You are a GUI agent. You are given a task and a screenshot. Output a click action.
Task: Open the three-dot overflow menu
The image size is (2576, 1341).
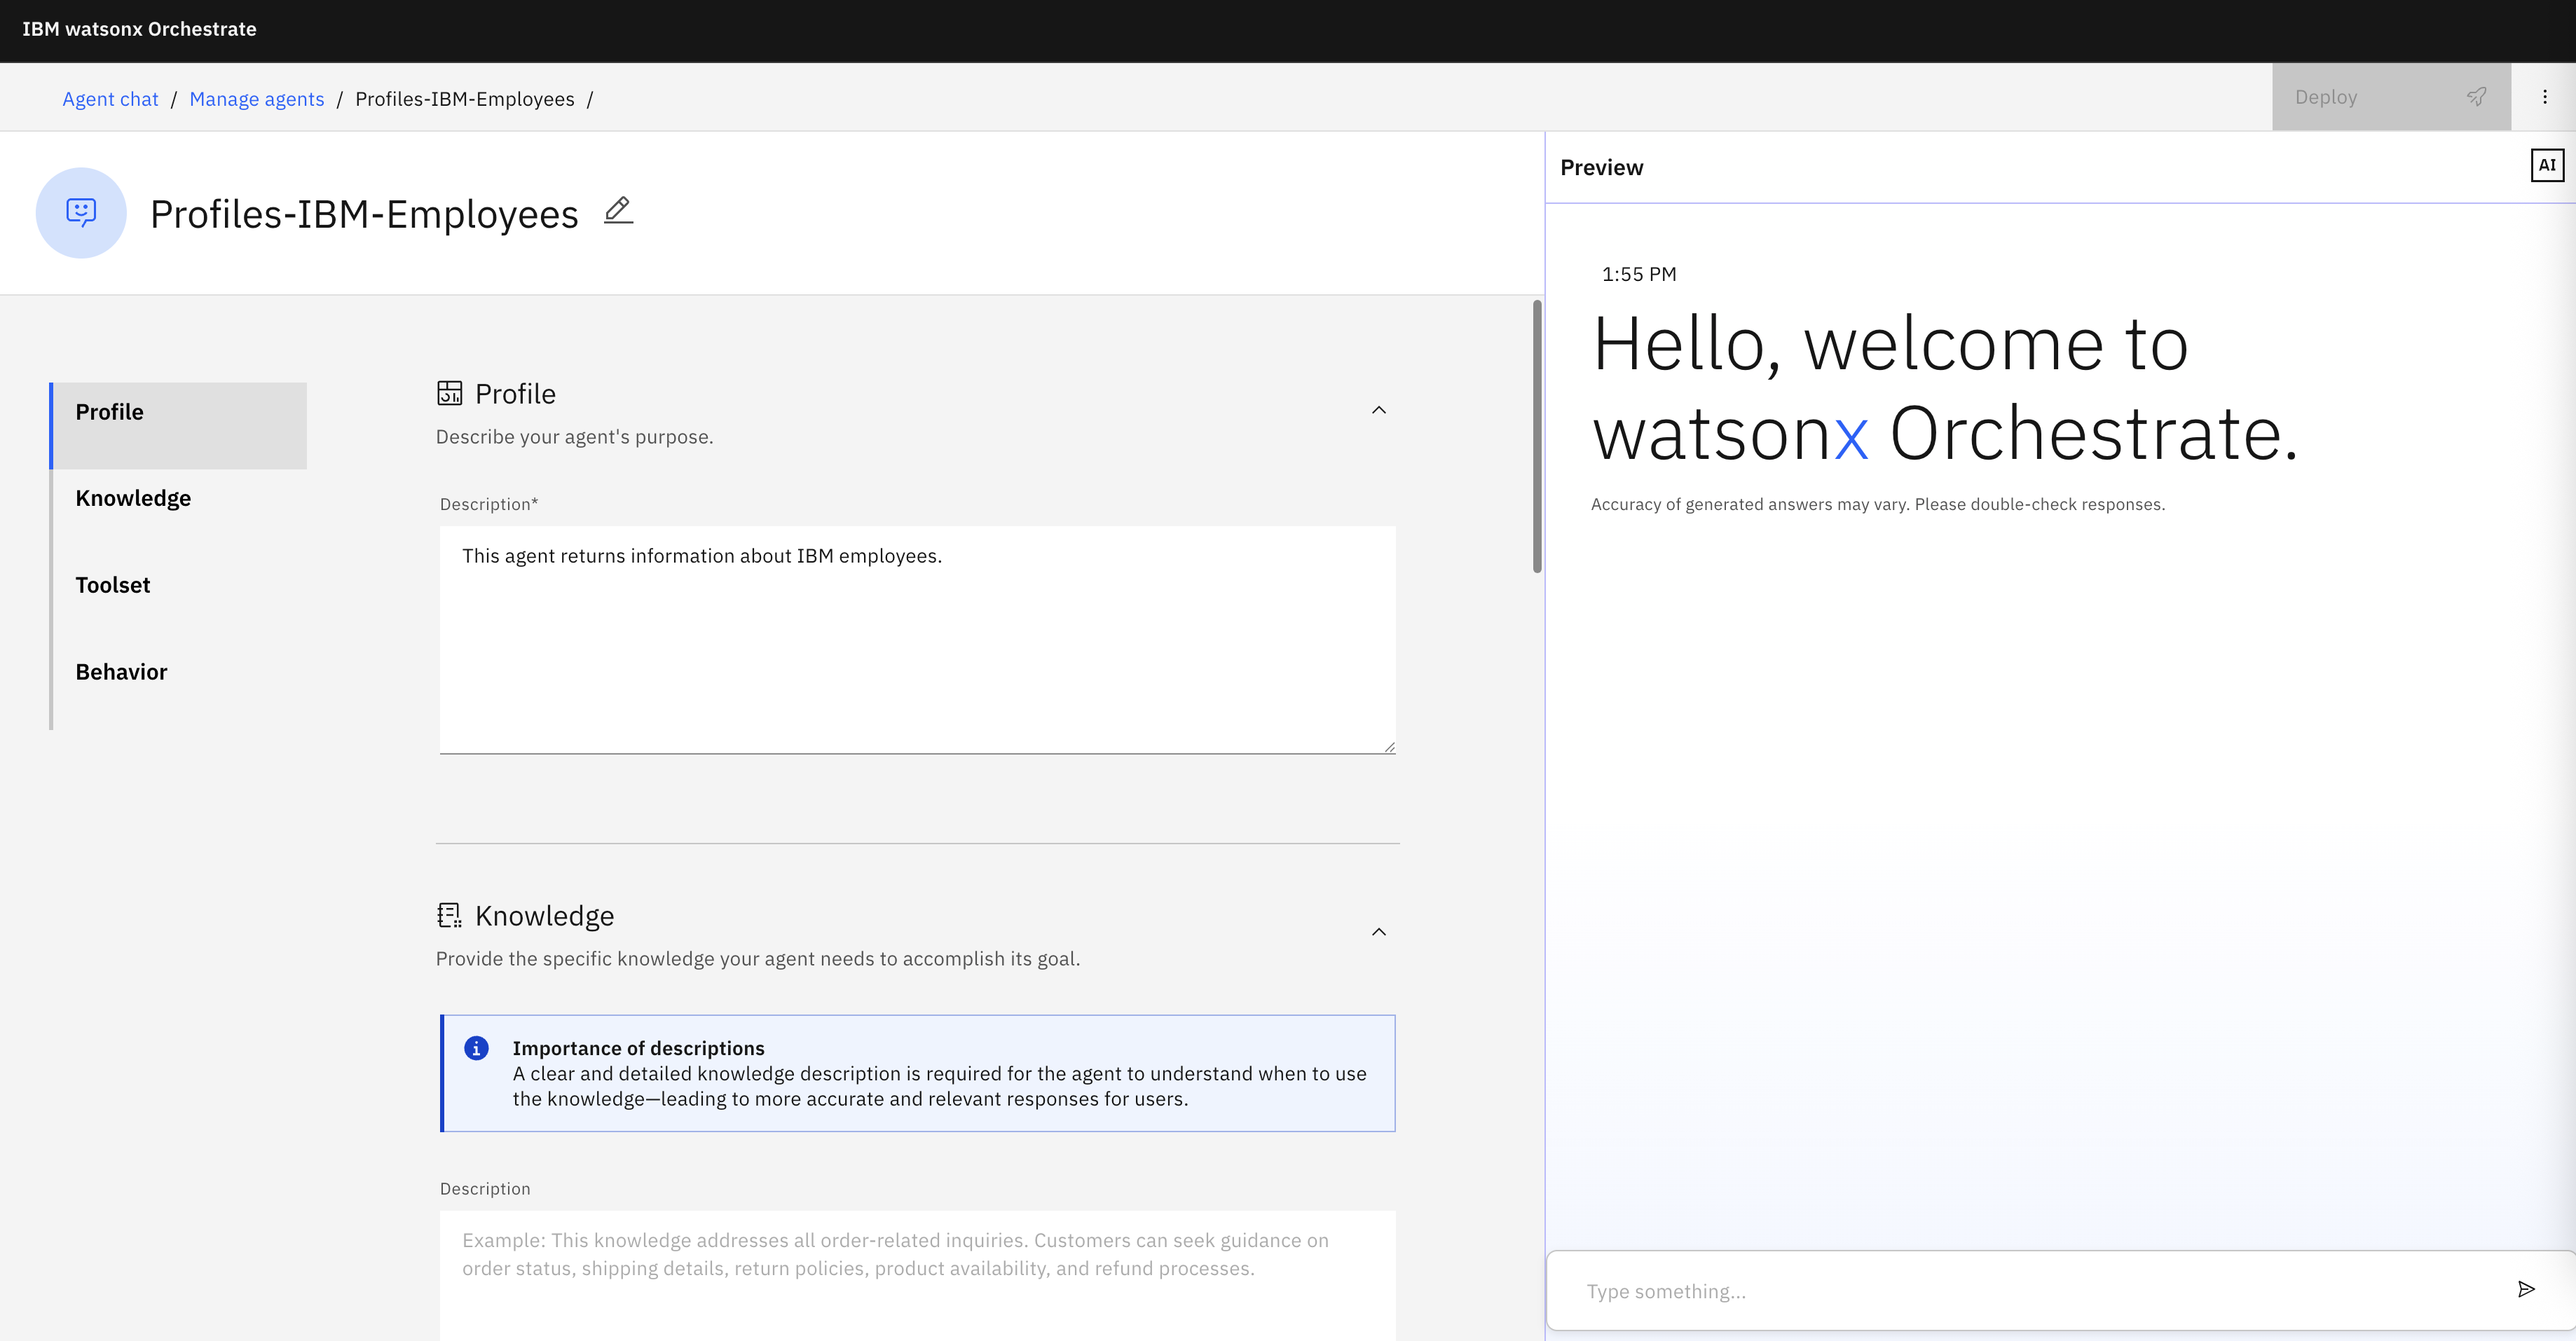click(x=2544, y=97)
